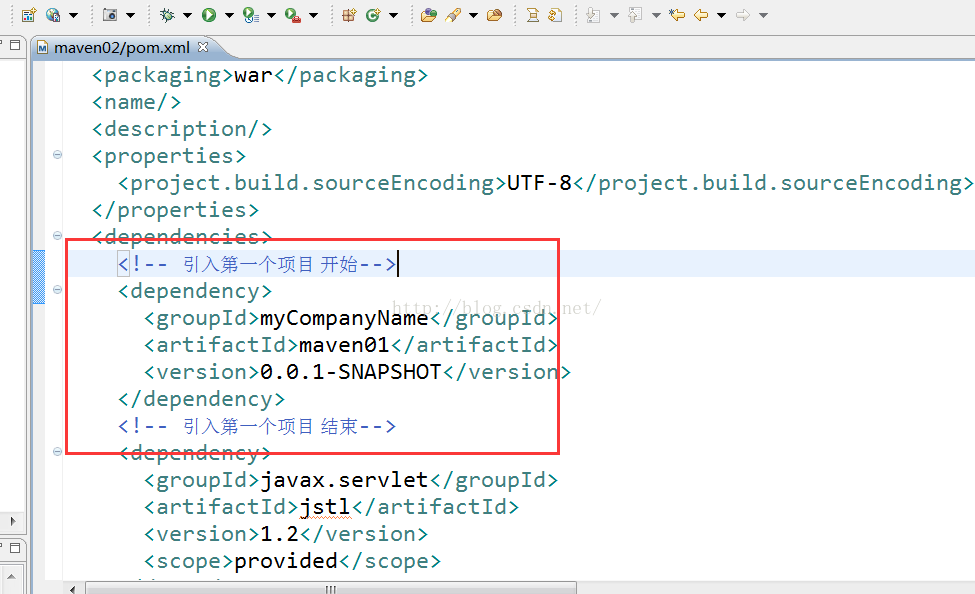Click the Open Task folder icon
This screenshot has height=594, width=975.
494,15
